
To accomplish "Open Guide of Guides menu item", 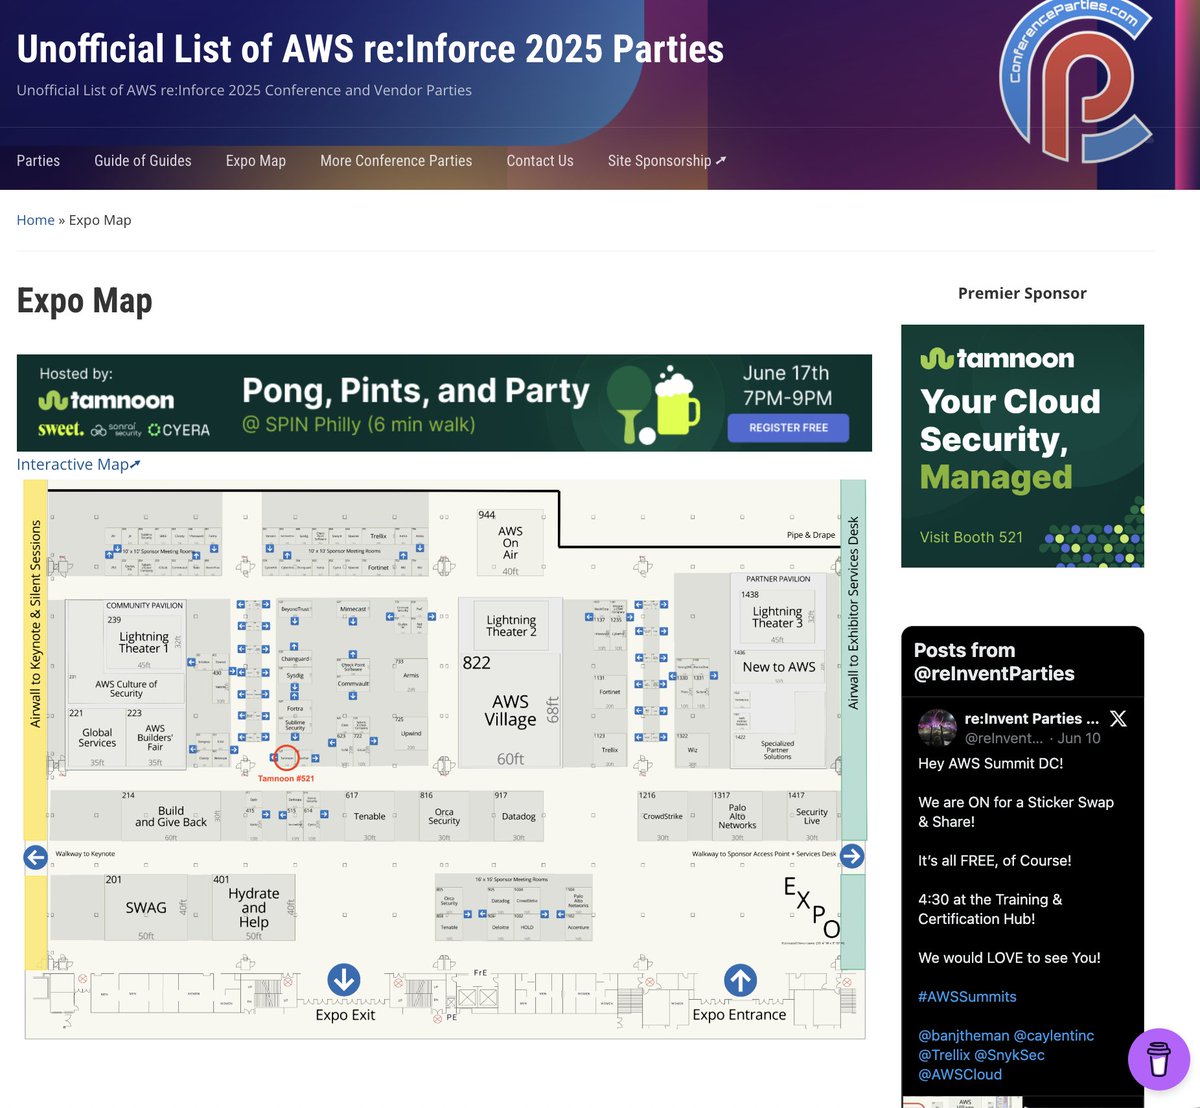I will click(x=143, y=160).
